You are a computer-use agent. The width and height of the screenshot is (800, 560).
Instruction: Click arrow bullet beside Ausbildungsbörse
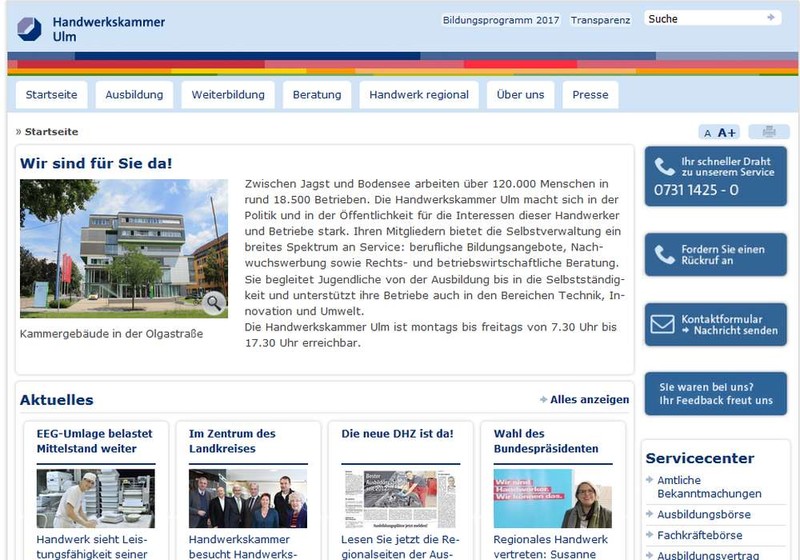pos(649,514)
